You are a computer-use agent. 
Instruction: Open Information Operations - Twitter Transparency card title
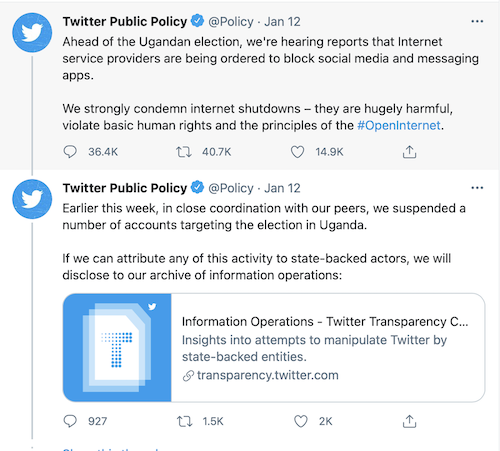(325, 322)
